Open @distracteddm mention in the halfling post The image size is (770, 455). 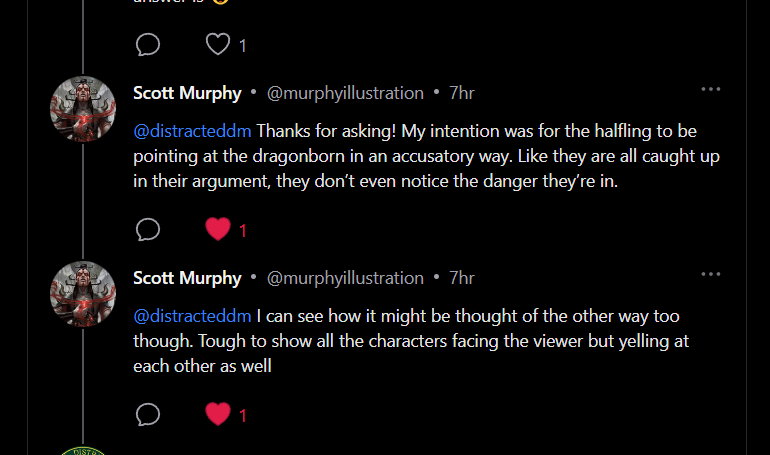(x=192, y=131)
